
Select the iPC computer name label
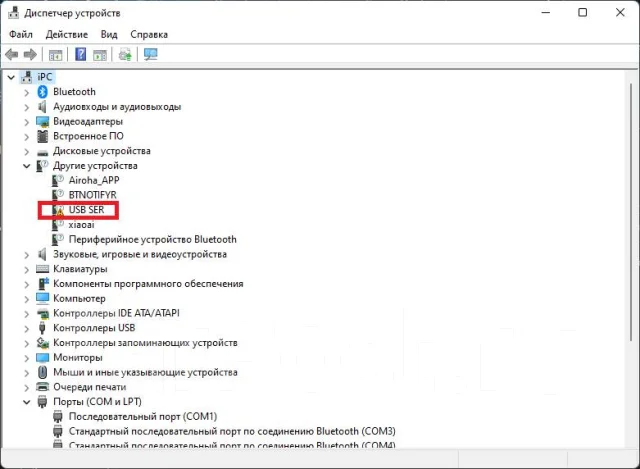pos(45,77)
